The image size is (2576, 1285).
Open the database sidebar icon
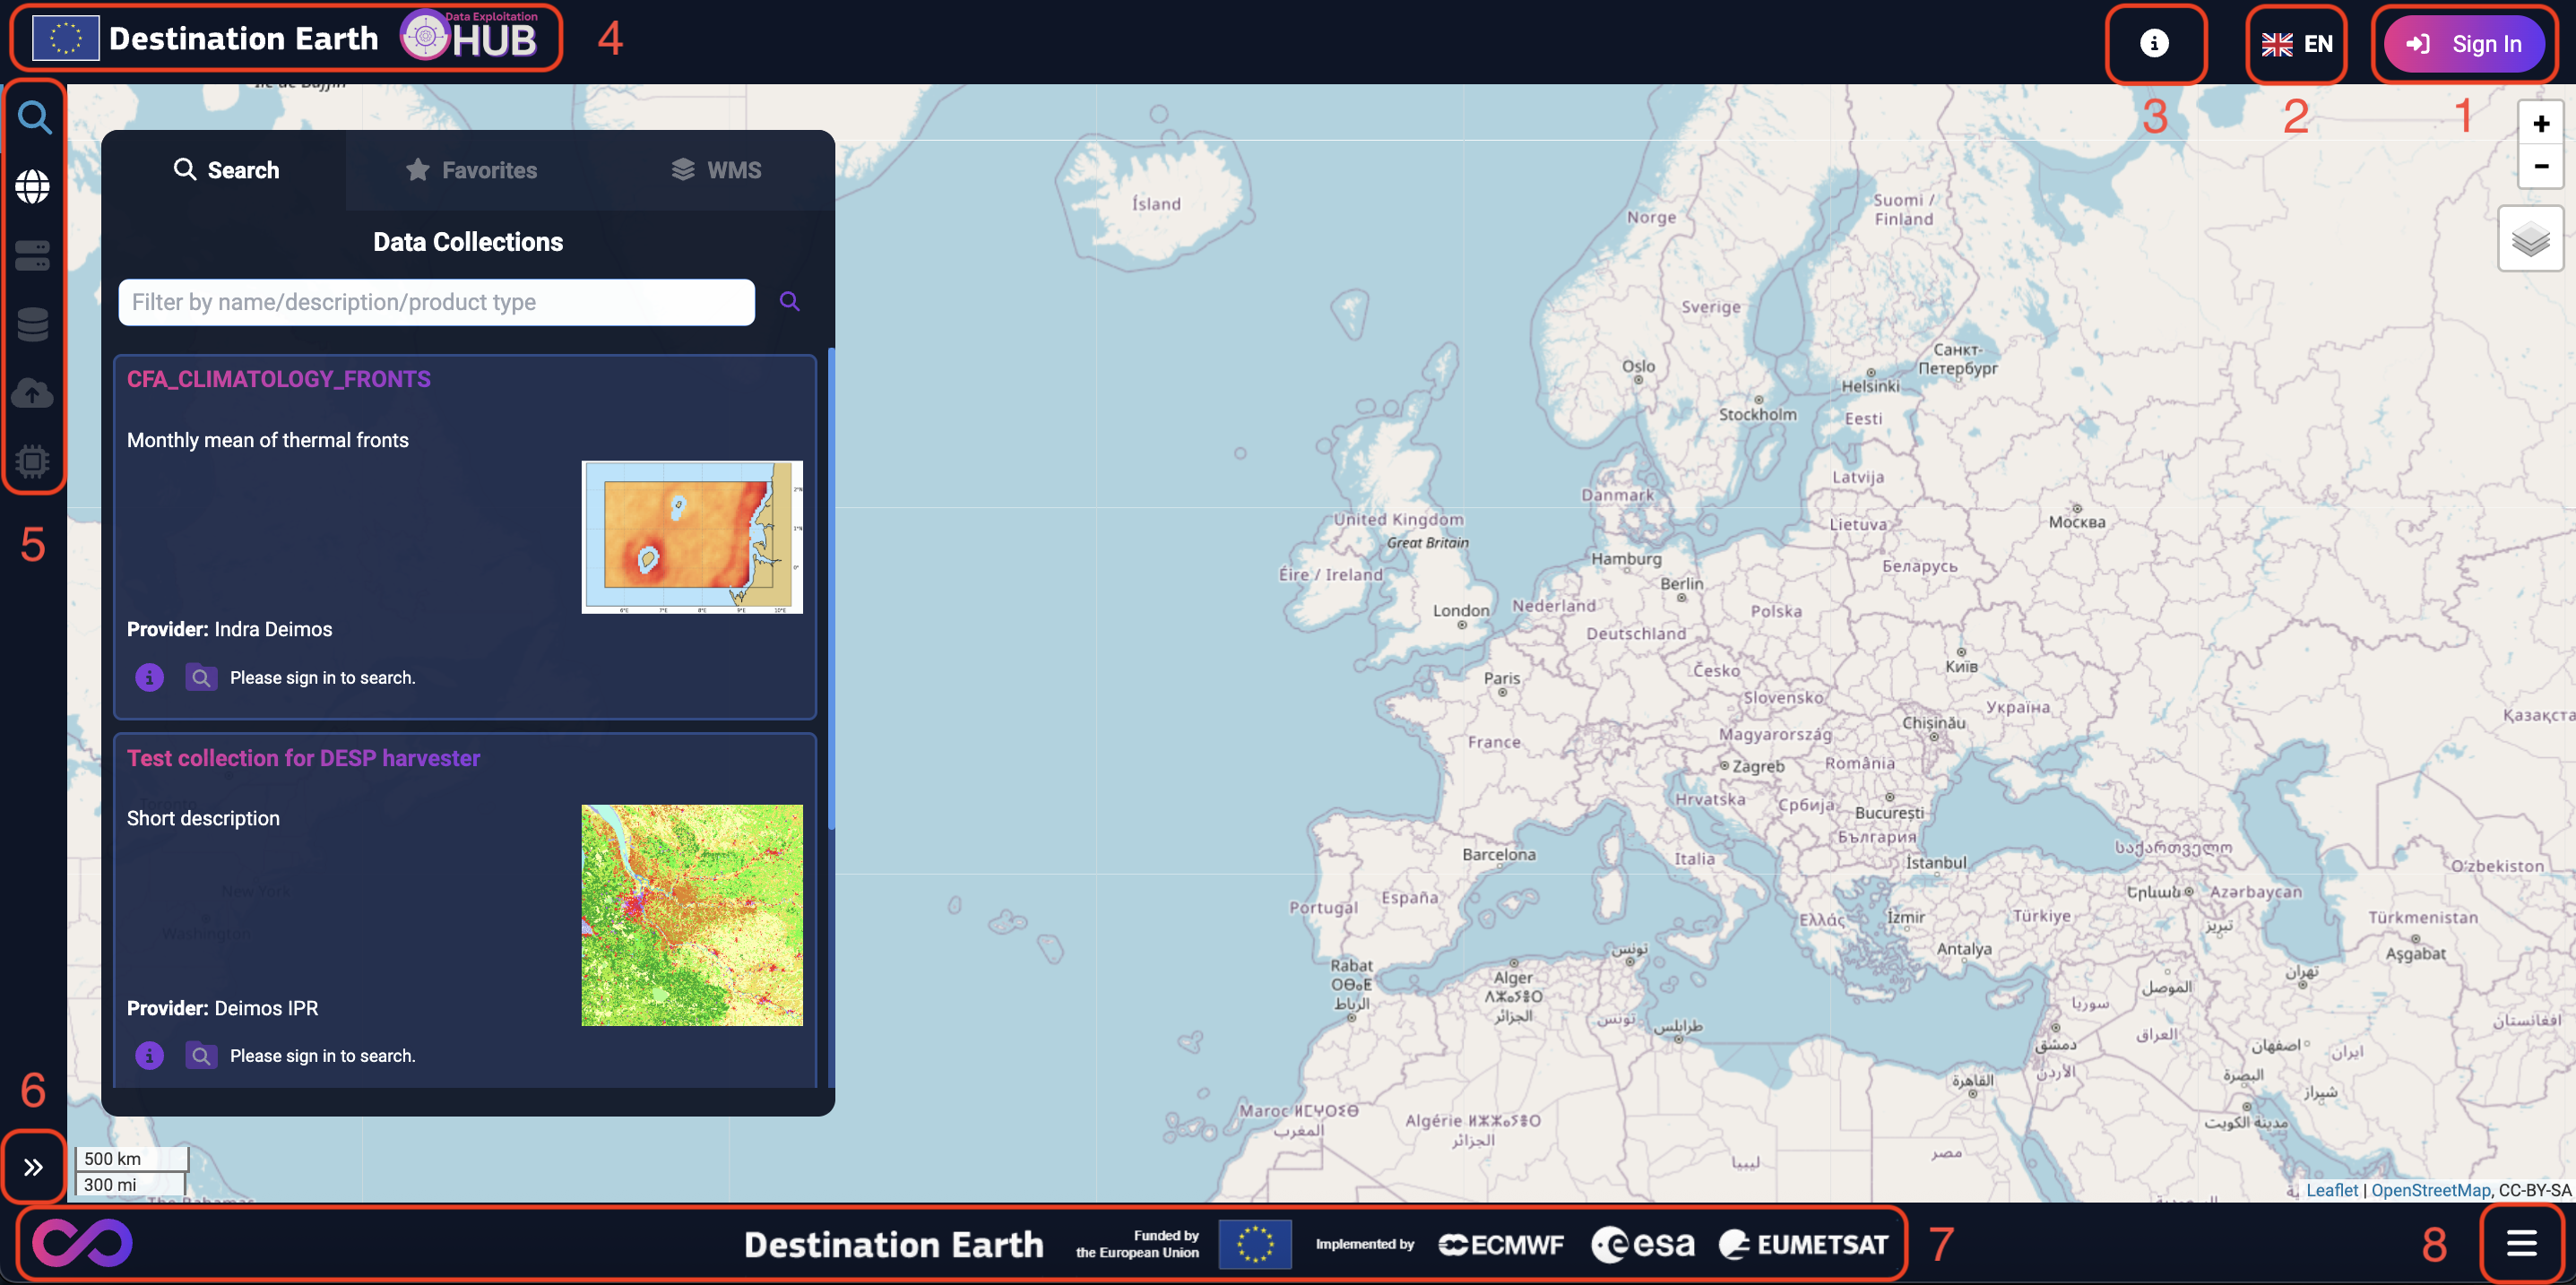tap(33, 324)
